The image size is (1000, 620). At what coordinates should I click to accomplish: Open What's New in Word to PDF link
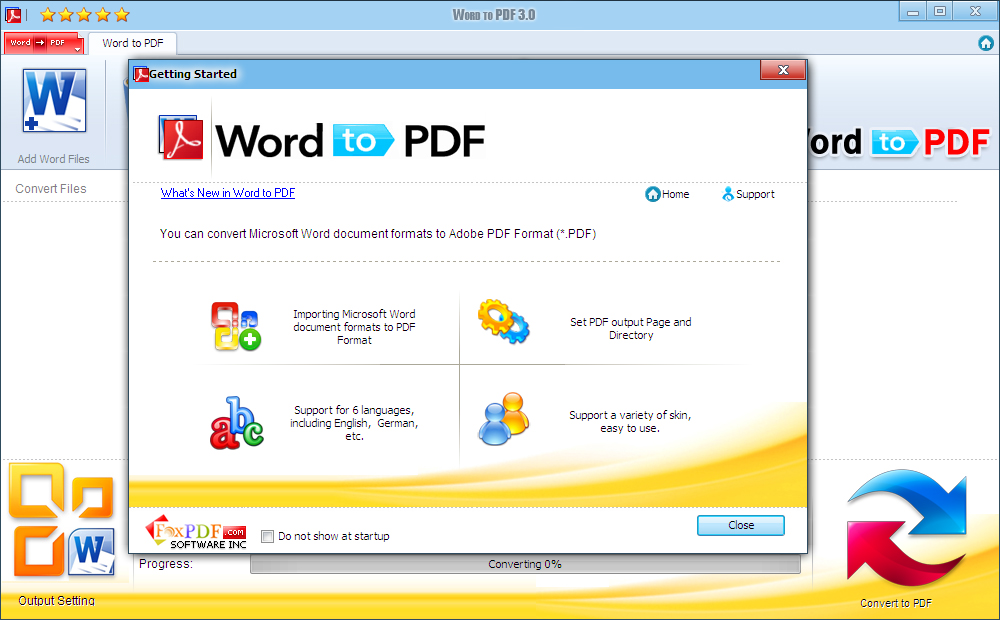[x=228, y=193]
